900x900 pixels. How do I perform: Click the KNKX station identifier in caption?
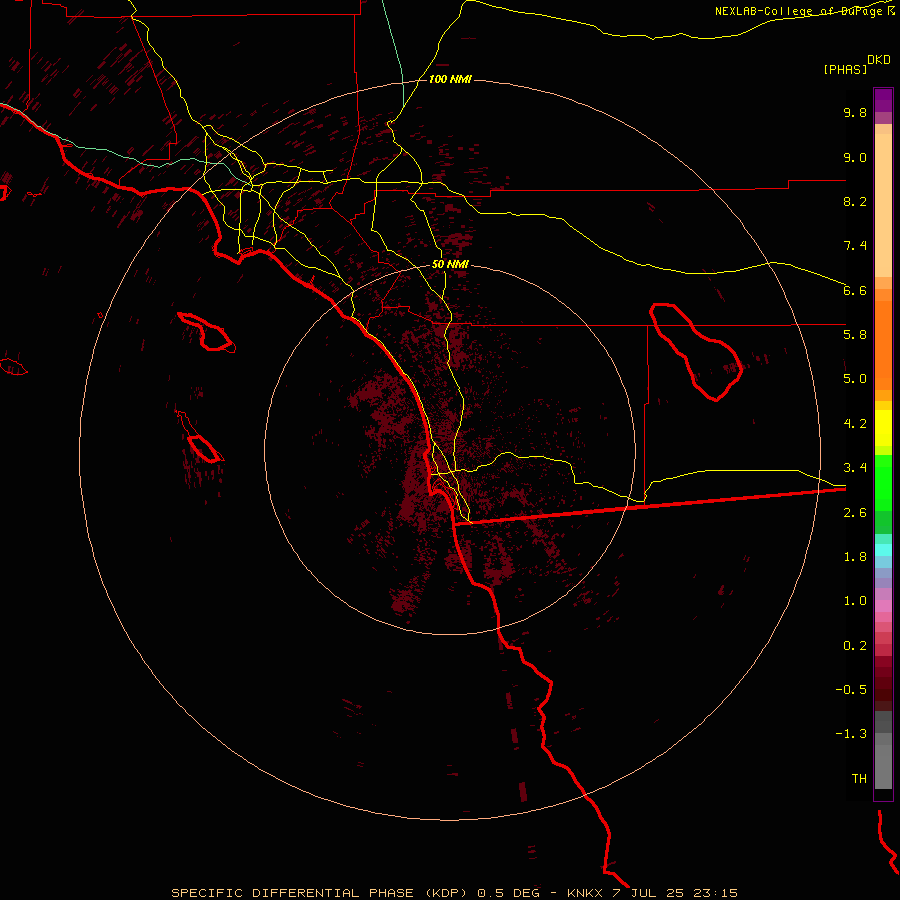(584, 893)
